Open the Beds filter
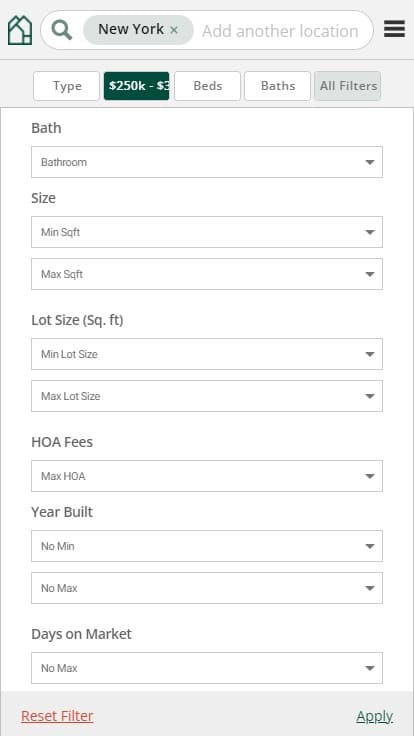This screenshot has width=414, height=736. [x=207, y=86]
